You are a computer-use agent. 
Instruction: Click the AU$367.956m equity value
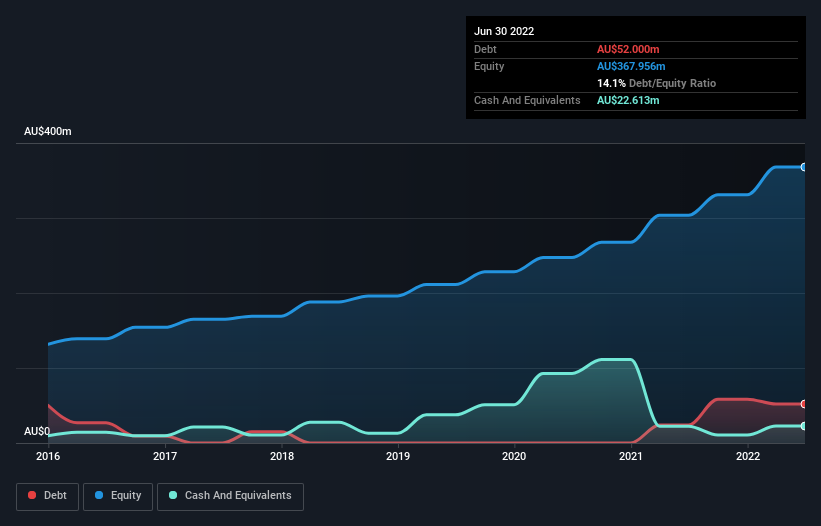coord(631,66)
